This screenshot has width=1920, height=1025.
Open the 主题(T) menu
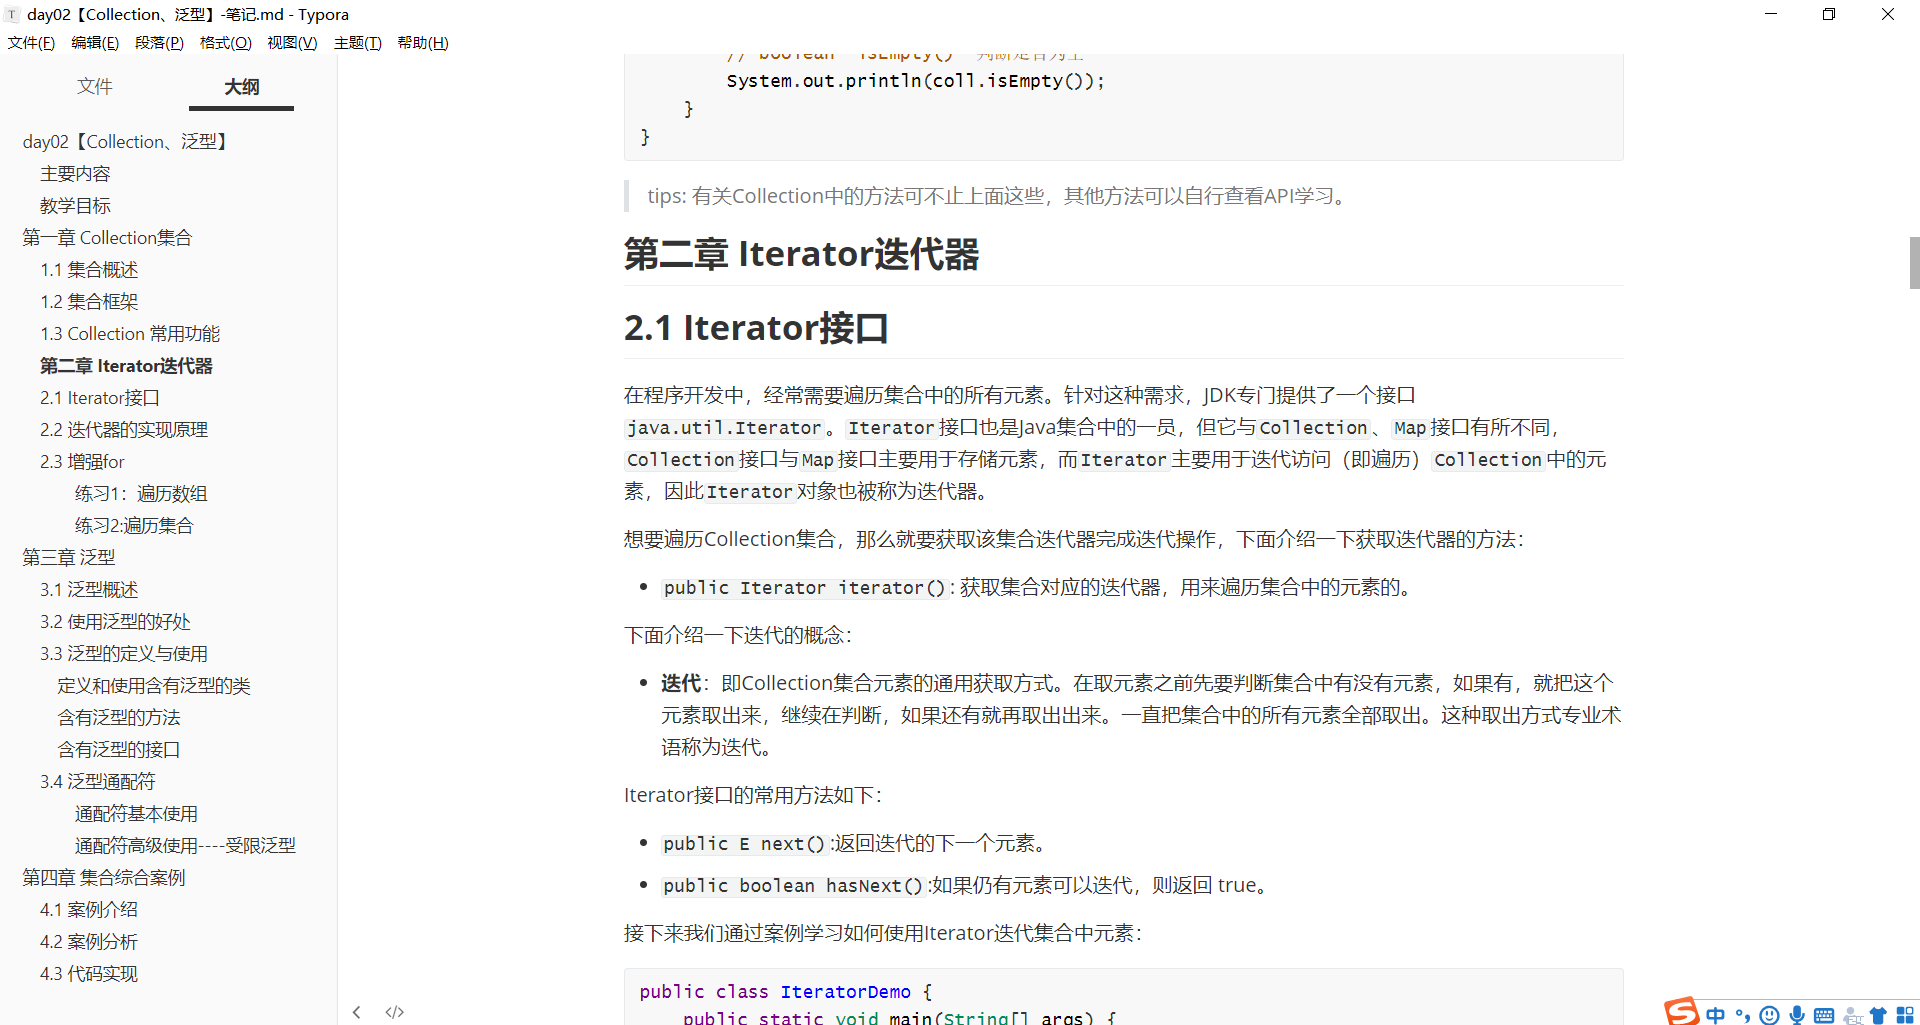(x=357, y=42)
